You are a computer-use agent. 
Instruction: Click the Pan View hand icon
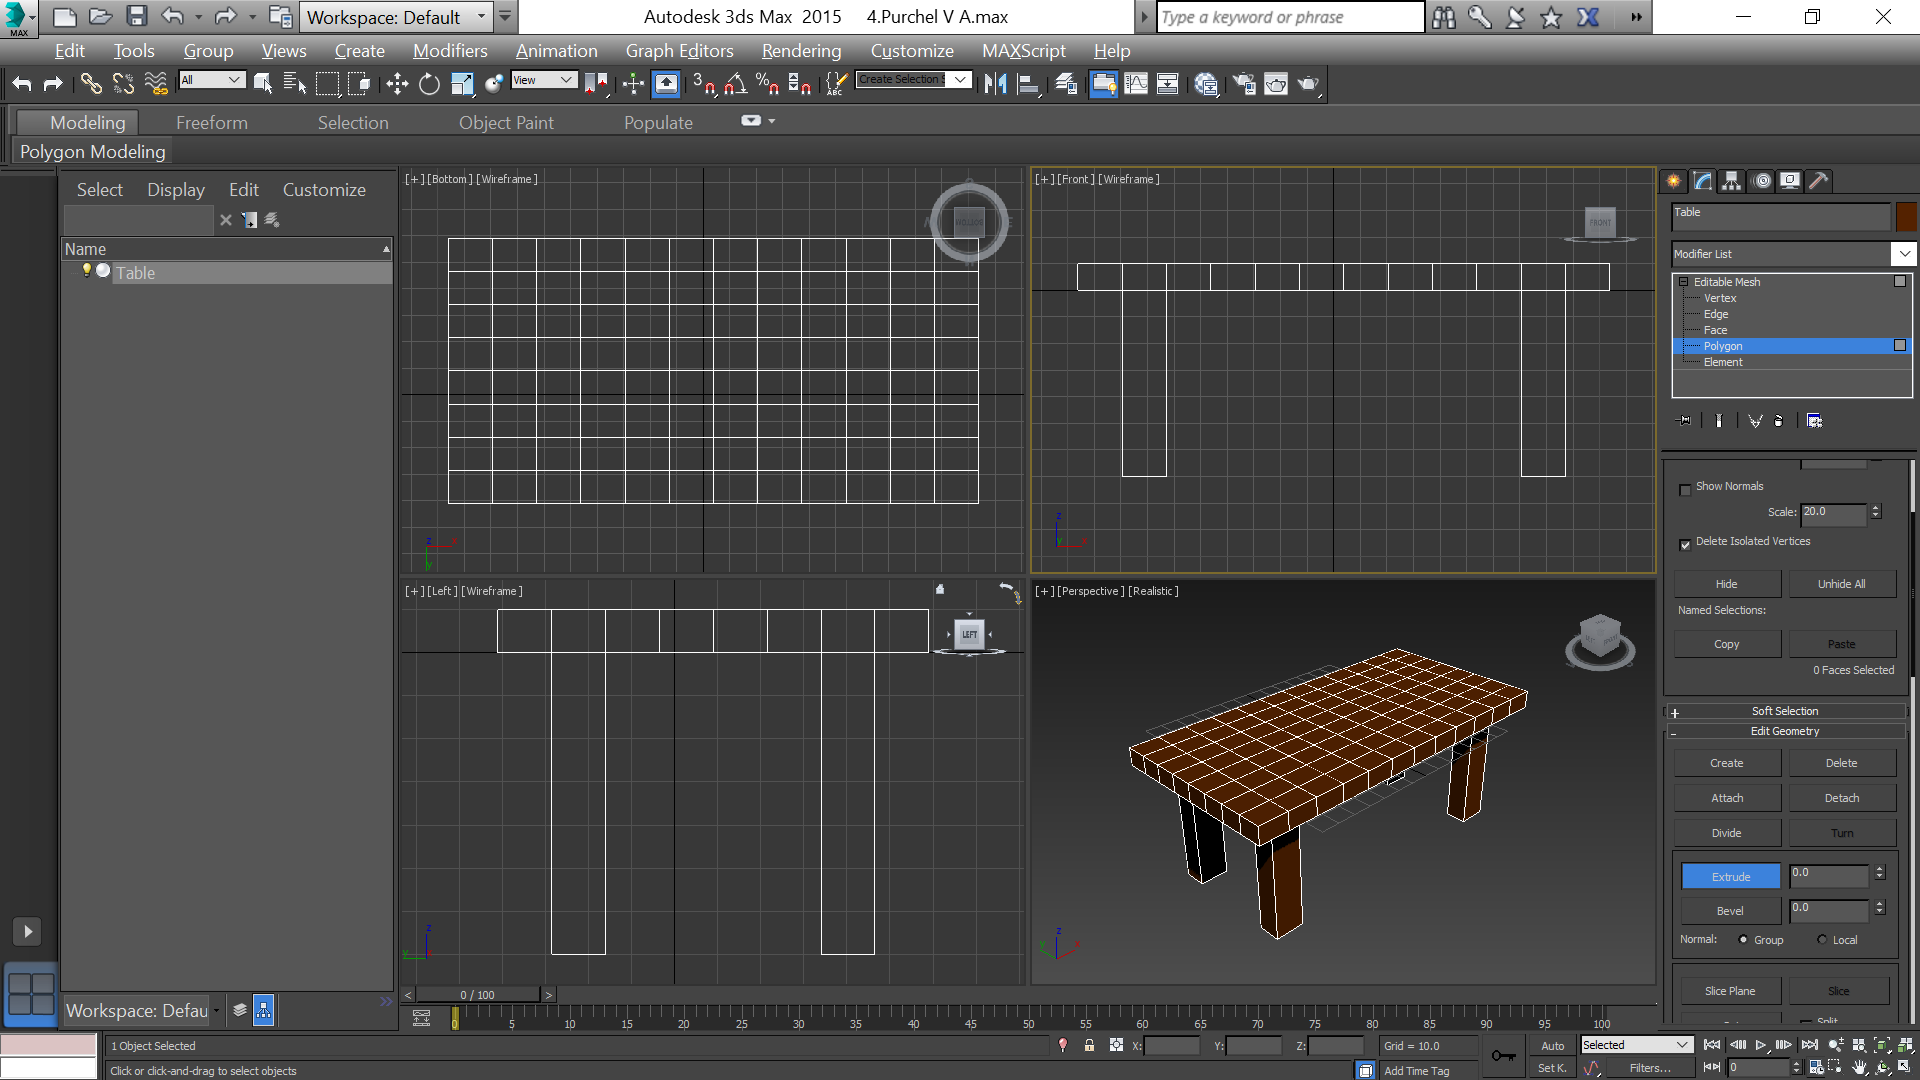(x=1859, y=1068)
